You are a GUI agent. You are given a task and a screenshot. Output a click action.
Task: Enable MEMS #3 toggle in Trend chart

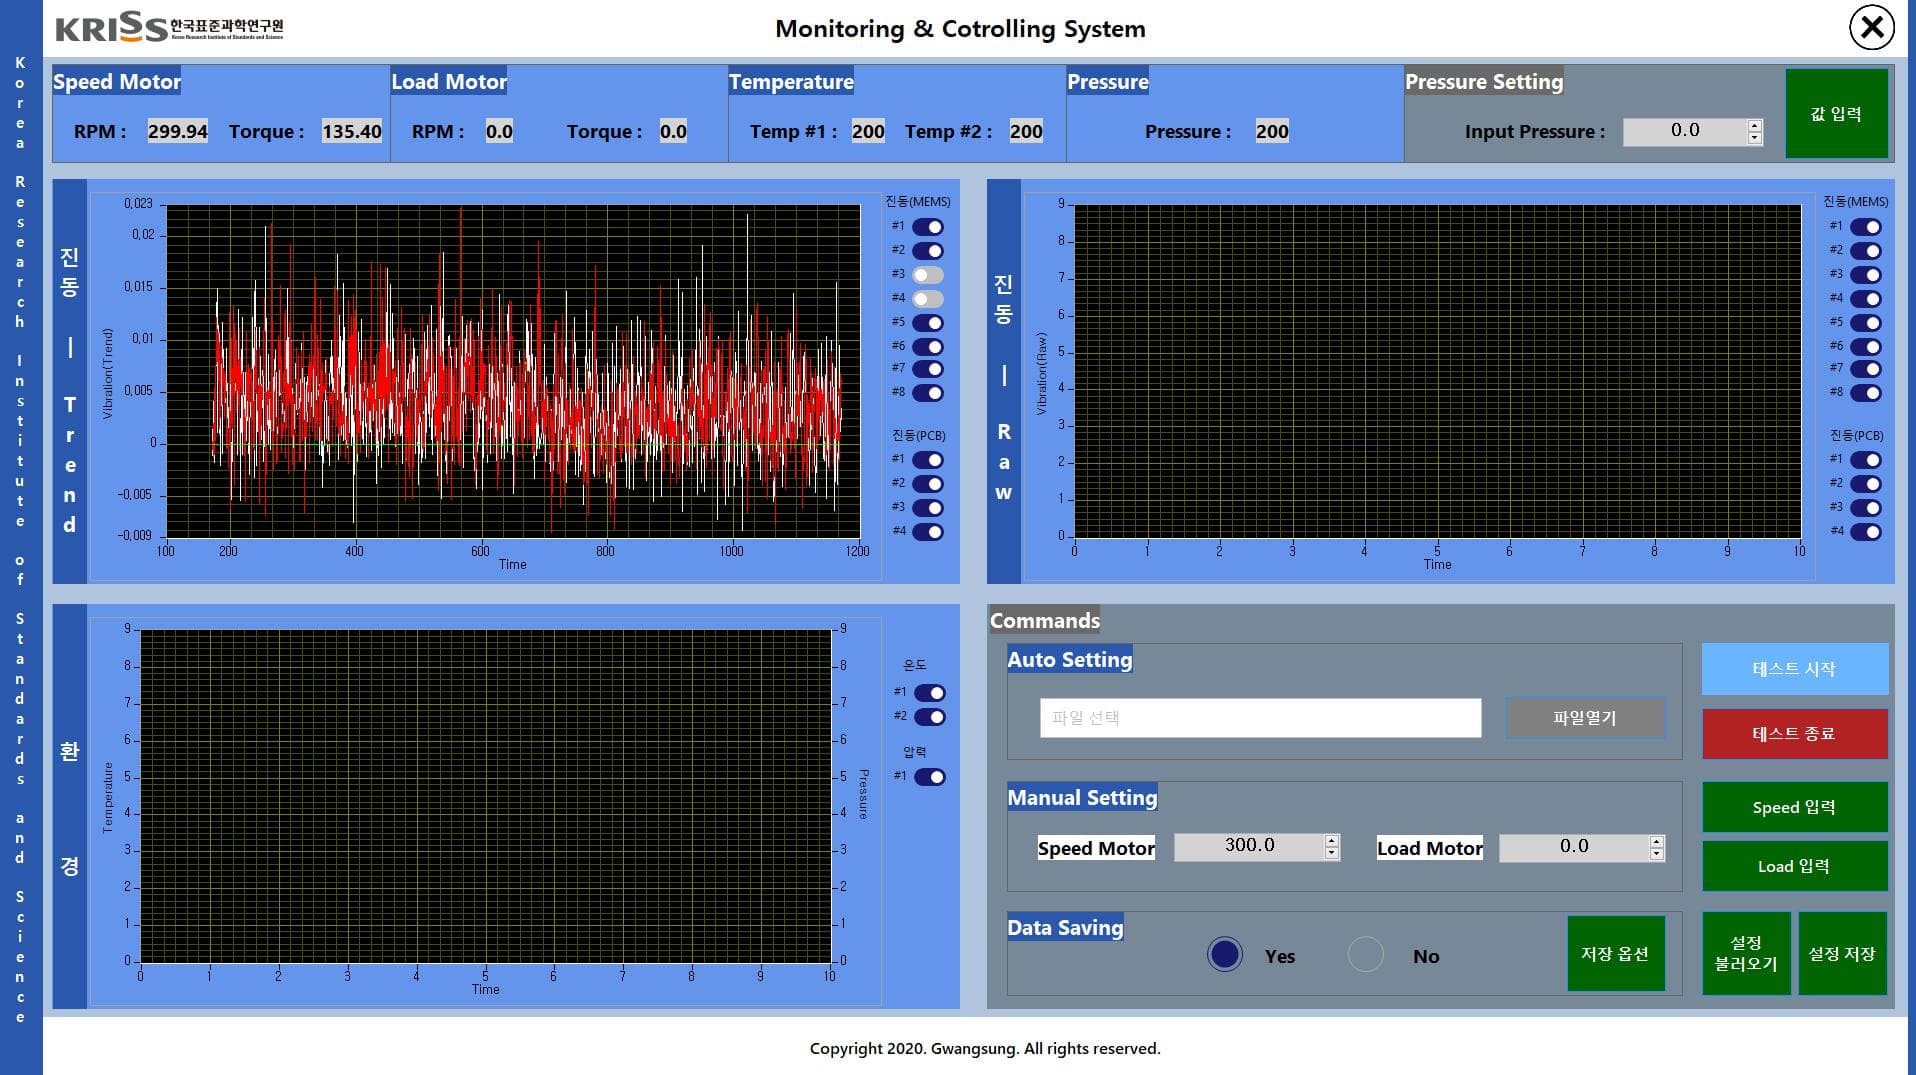pyautogui.click(x=927, y=275)
